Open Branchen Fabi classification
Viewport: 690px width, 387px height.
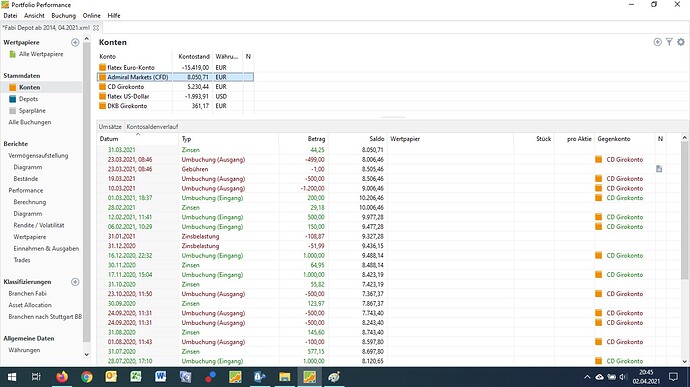point(27,294)
